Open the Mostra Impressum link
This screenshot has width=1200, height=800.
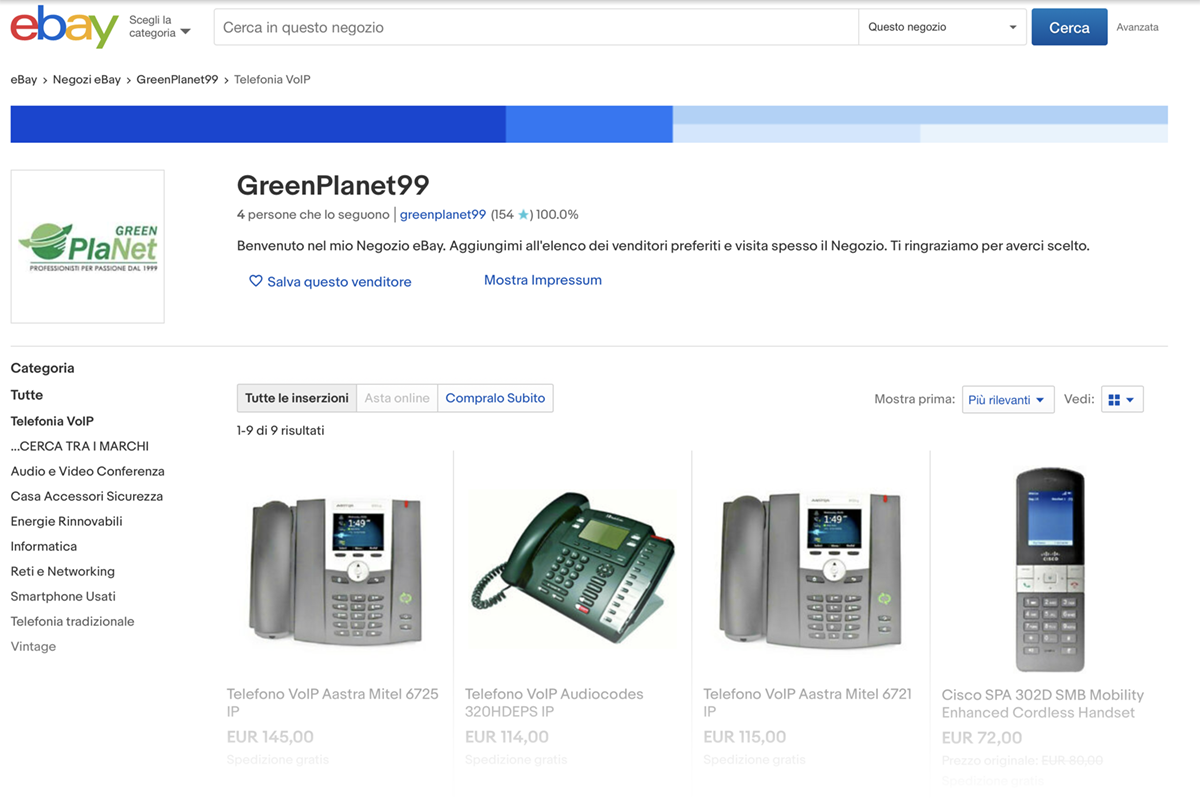[x=543, y=280]
